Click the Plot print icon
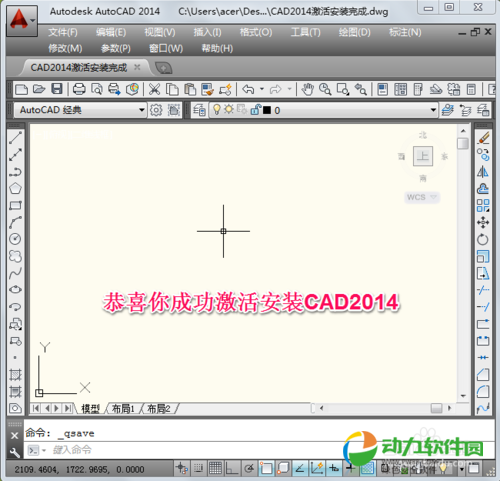The image size is (500, 481). [x=79, y=89]
